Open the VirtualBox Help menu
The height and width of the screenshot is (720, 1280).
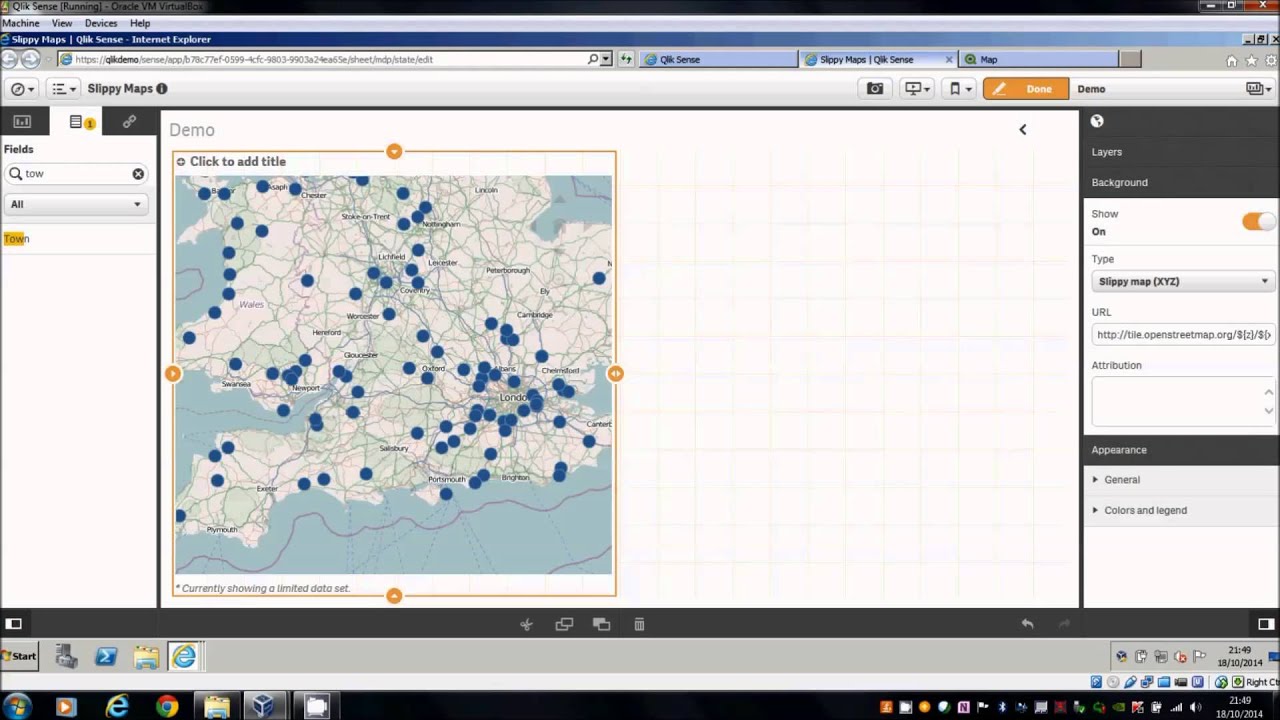tap(140, 23)
